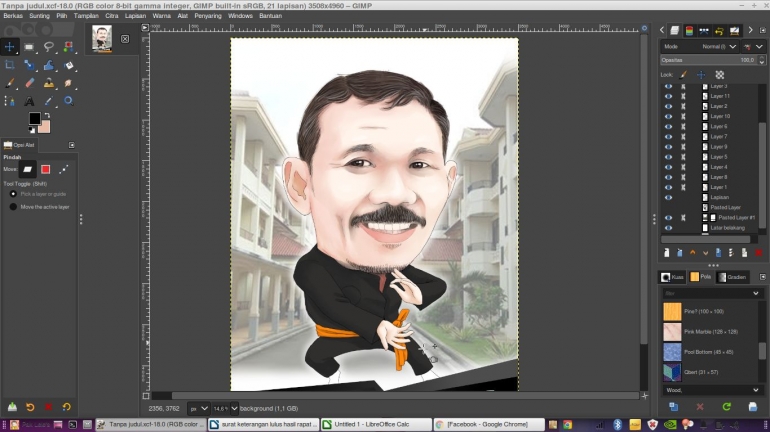Pick the Select by Color tool
Viewport: 770px width, 432px height.
pyautogui.click(x=68, y=47)
